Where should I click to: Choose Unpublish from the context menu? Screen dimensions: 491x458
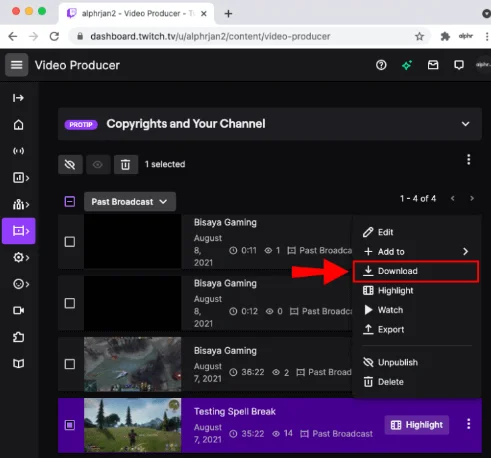click(416, 362)
